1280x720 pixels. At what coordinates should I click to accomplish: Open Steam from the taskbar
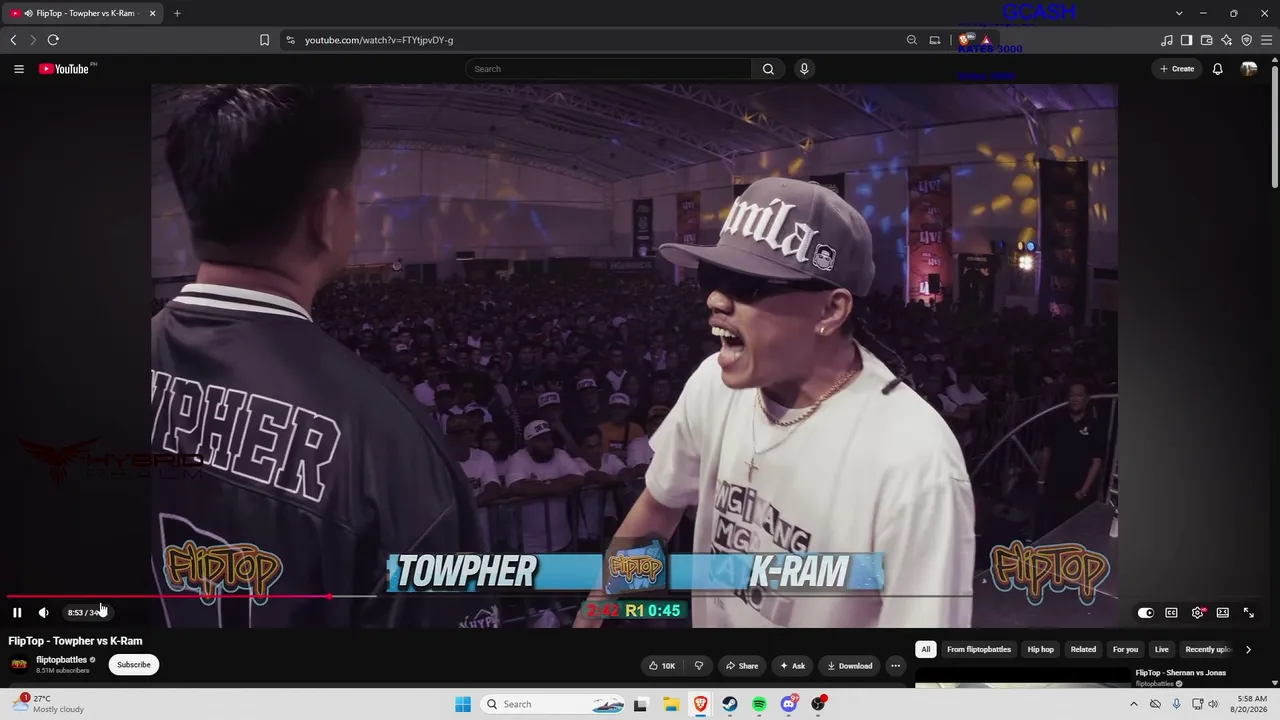(x=730, y=704)
